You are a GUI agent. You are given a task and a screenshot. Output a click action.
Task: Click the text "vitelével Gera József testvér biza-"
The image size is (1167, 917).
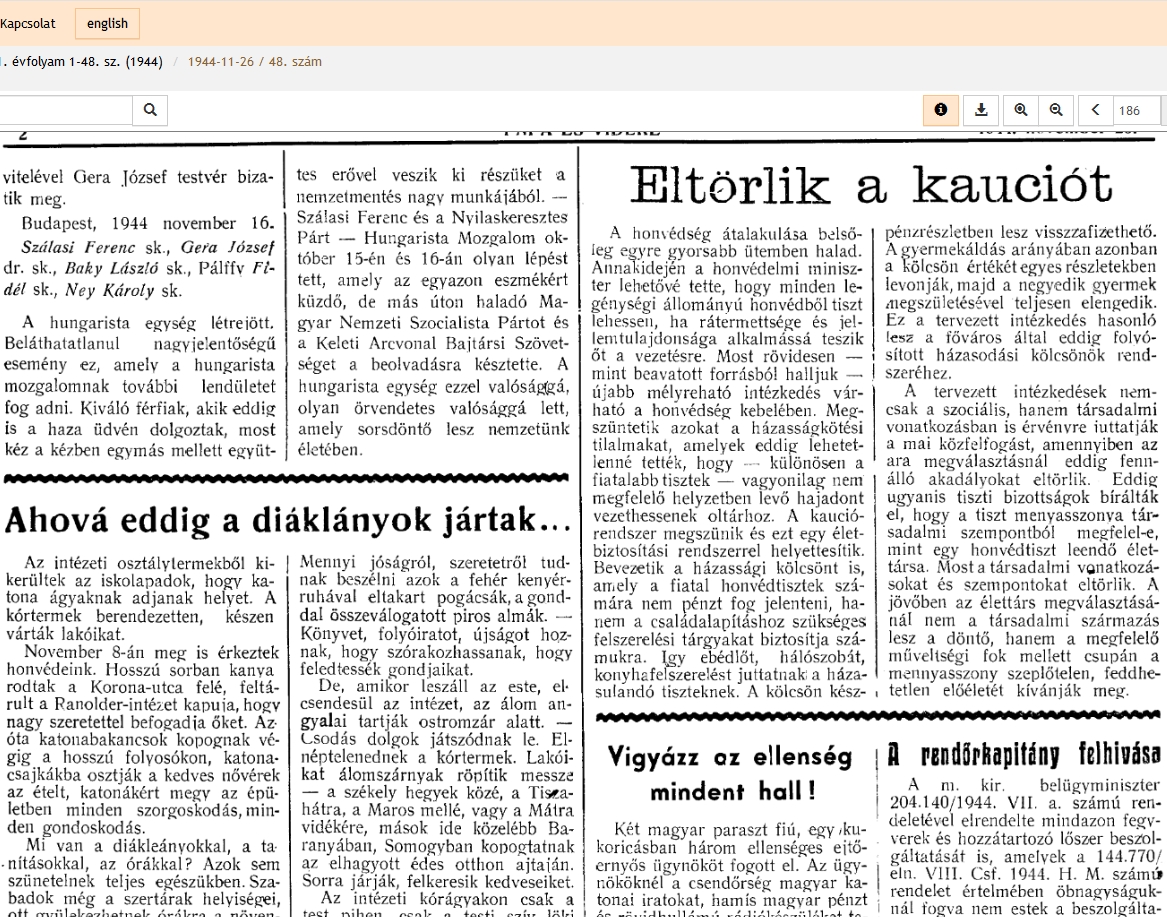click(x=138, y=177)
